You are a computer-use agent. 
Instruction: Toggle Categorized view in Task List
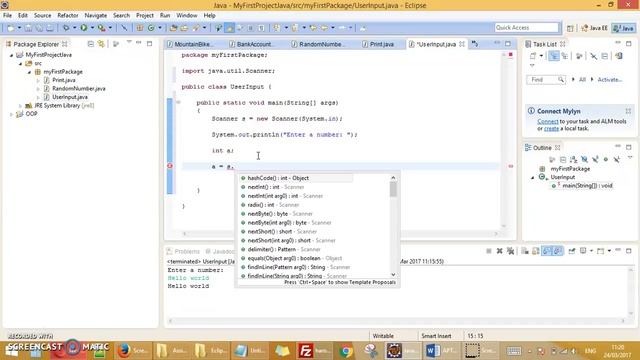pyautogui.click(x=553, y=56)
